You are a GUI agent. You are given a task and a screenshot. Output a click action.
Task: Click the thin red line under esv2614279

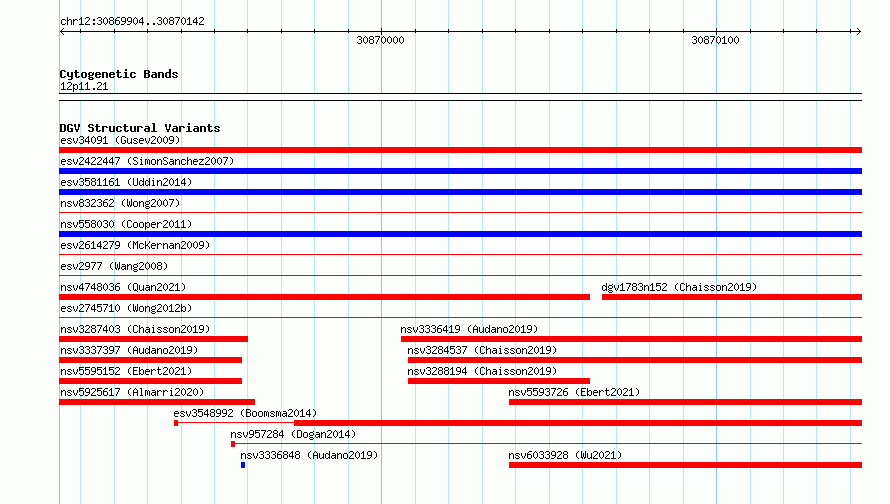[x=460, y=254]
